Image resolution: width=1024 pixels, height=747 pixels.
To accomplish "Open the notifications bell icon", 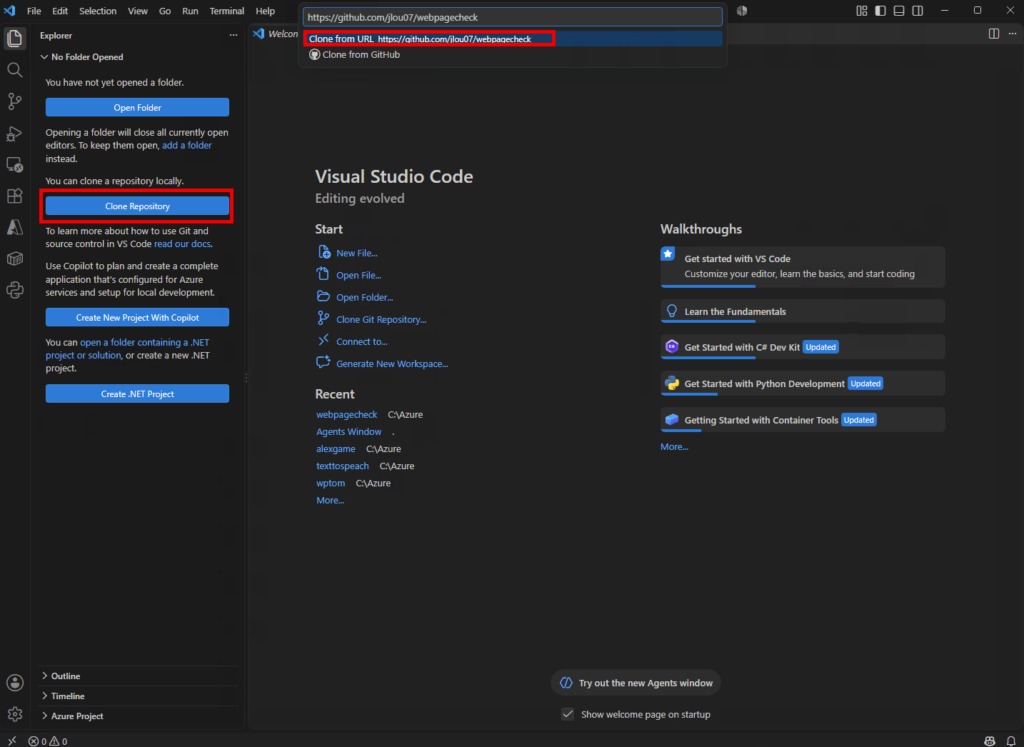I will point(1011,741).
